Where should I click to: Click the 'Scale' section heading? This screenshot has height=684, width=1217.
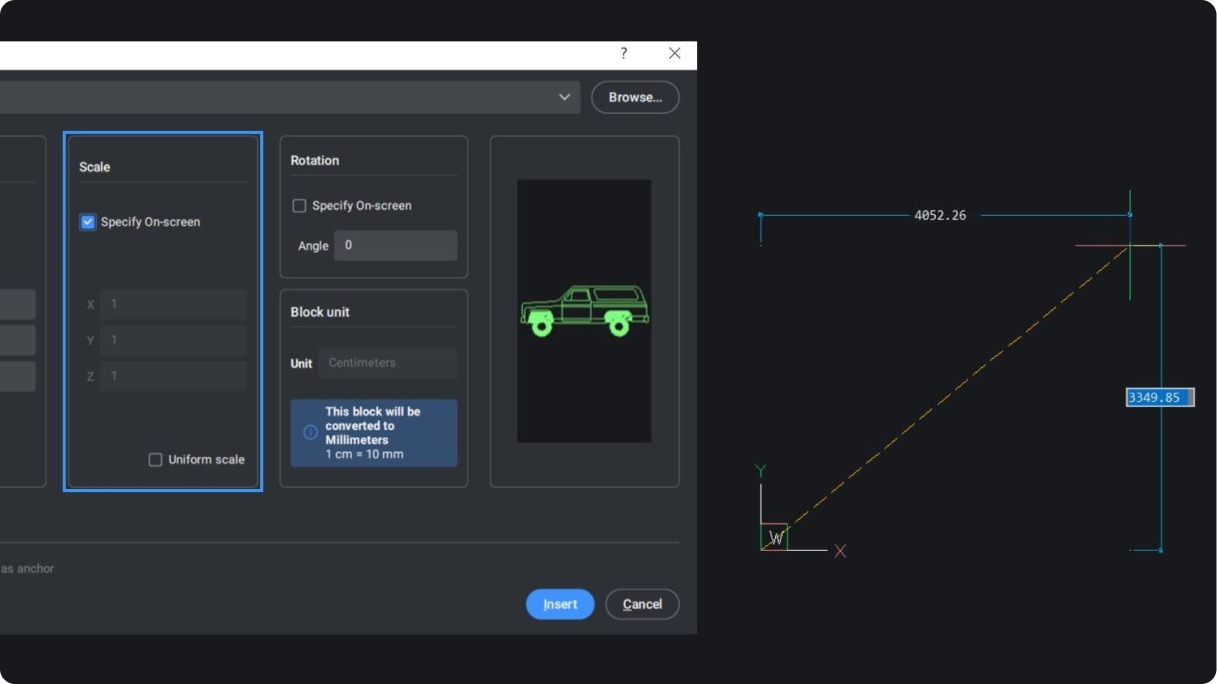[x=95, y=167]
